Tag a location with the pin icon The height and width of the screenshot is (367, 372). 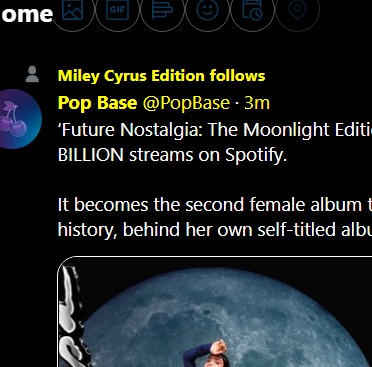point(297,9)
